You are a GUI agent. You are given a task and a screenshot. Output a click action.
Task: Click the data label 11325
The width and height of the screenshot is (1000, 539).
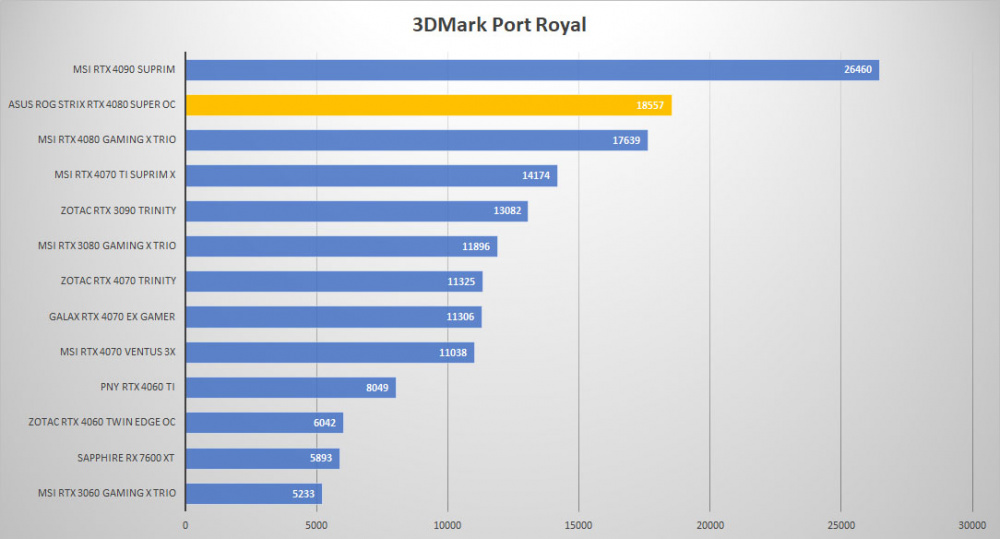coord(461,281)
